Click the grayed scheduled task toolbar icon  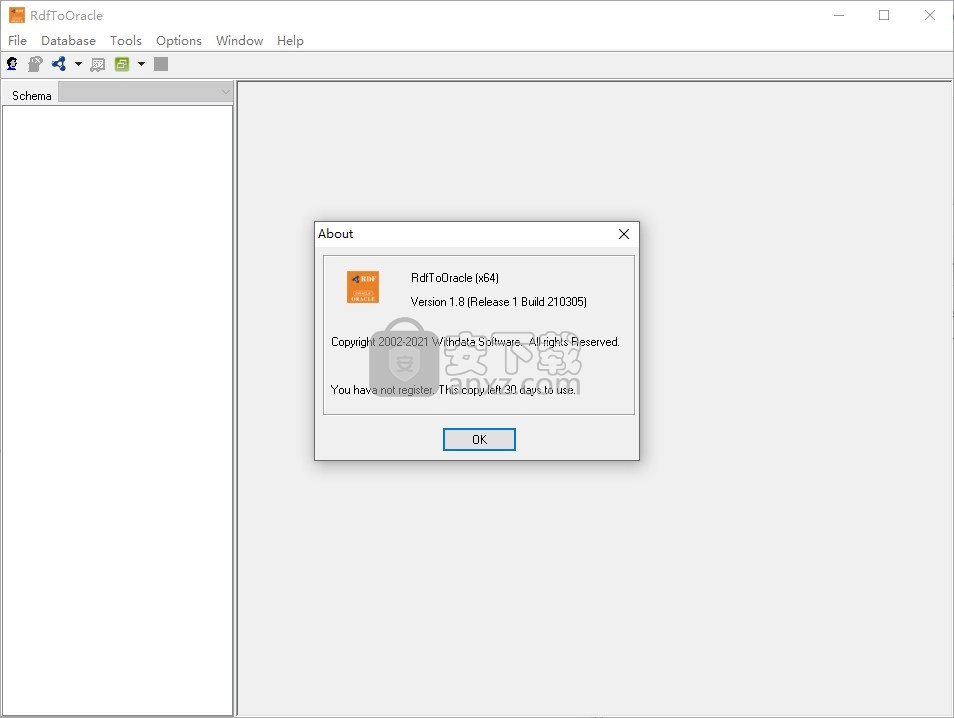[x=97, y=64]
